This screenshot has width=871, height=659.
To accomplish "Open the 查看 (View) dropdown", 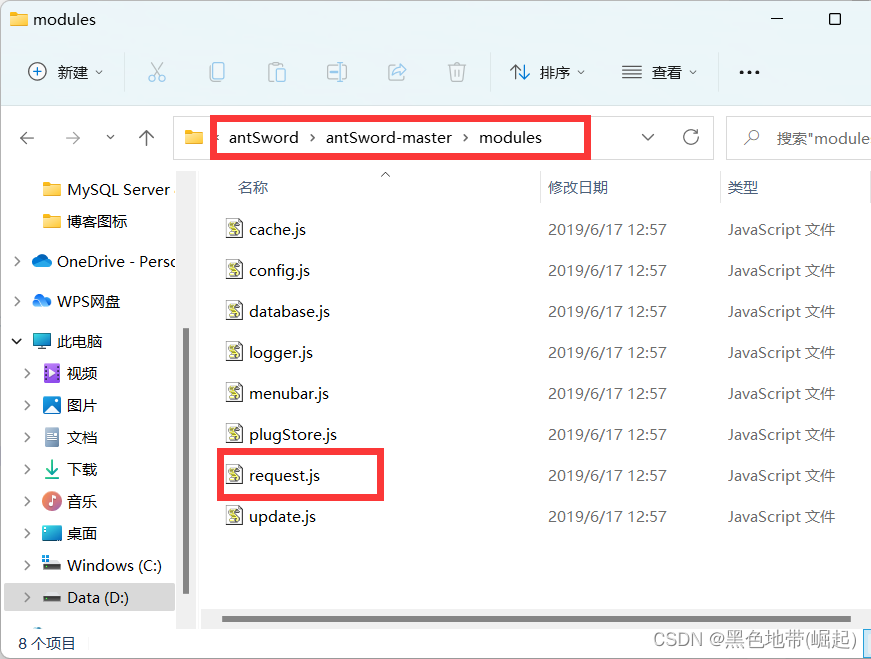I will point(659,72).
